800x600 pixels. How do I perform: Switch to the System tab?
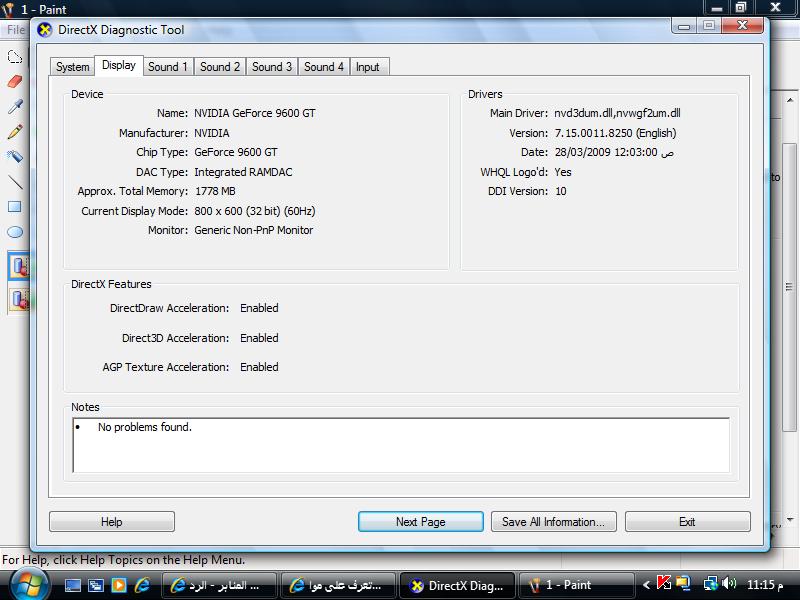(x=72, y=67)
